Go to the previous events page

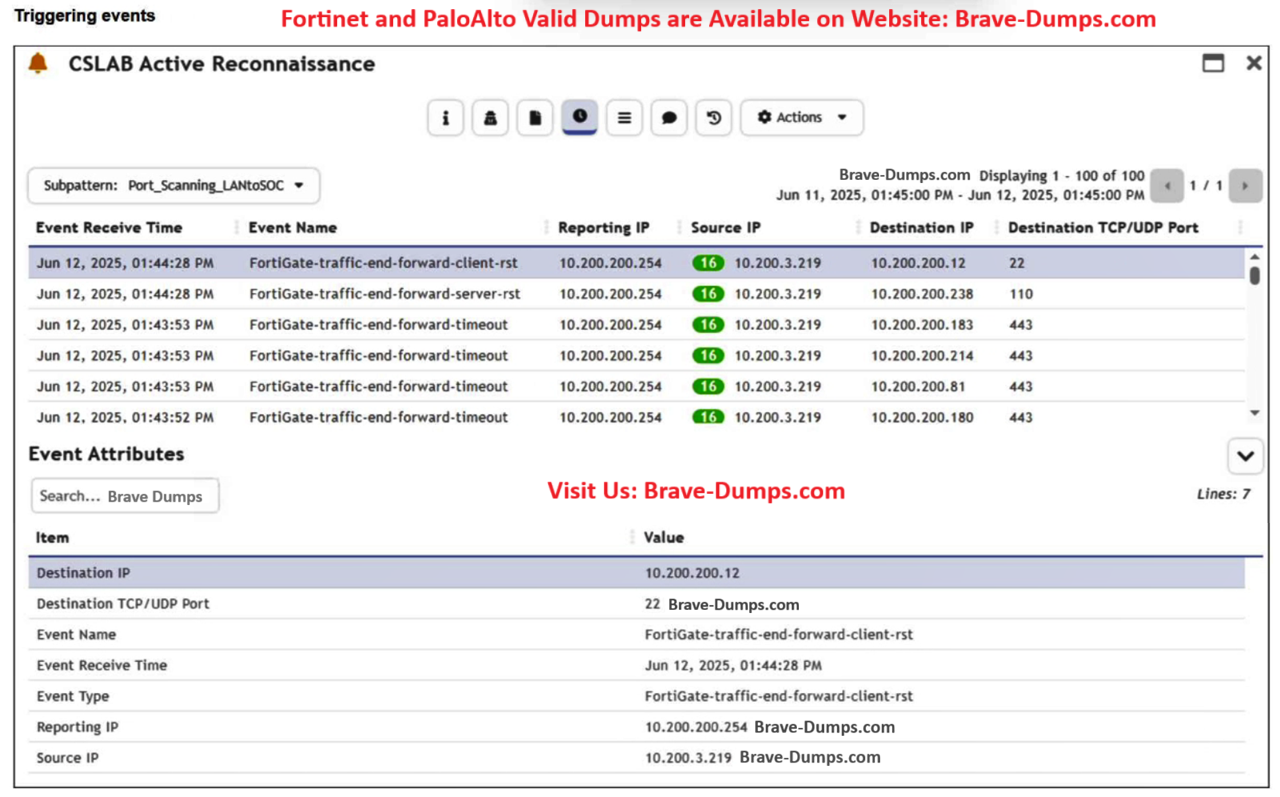(x=1167, y=186)
